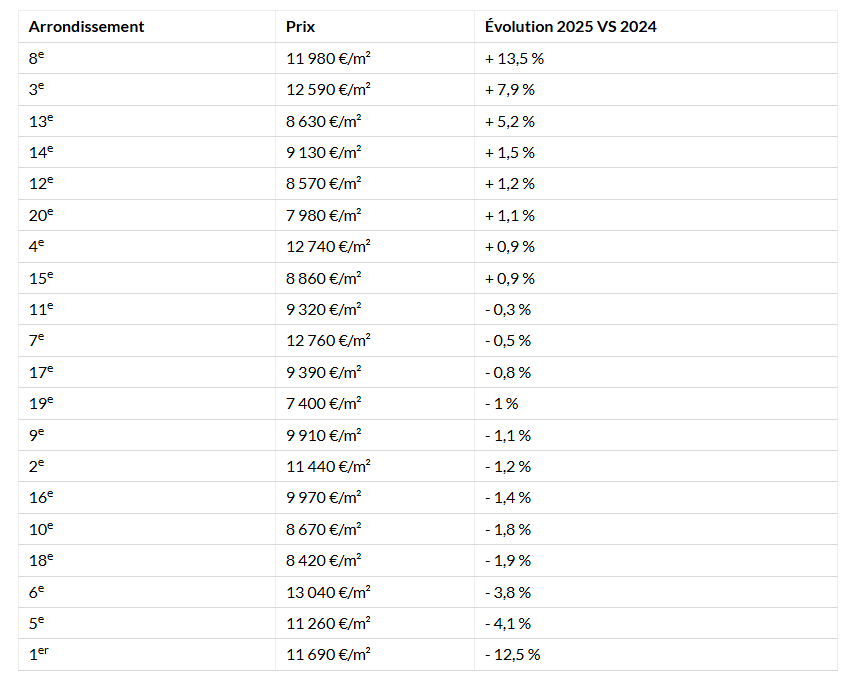Click the 13e arrondissement row label
The height and width of the screenshot is (680, 844).
(x=41, y=121)
